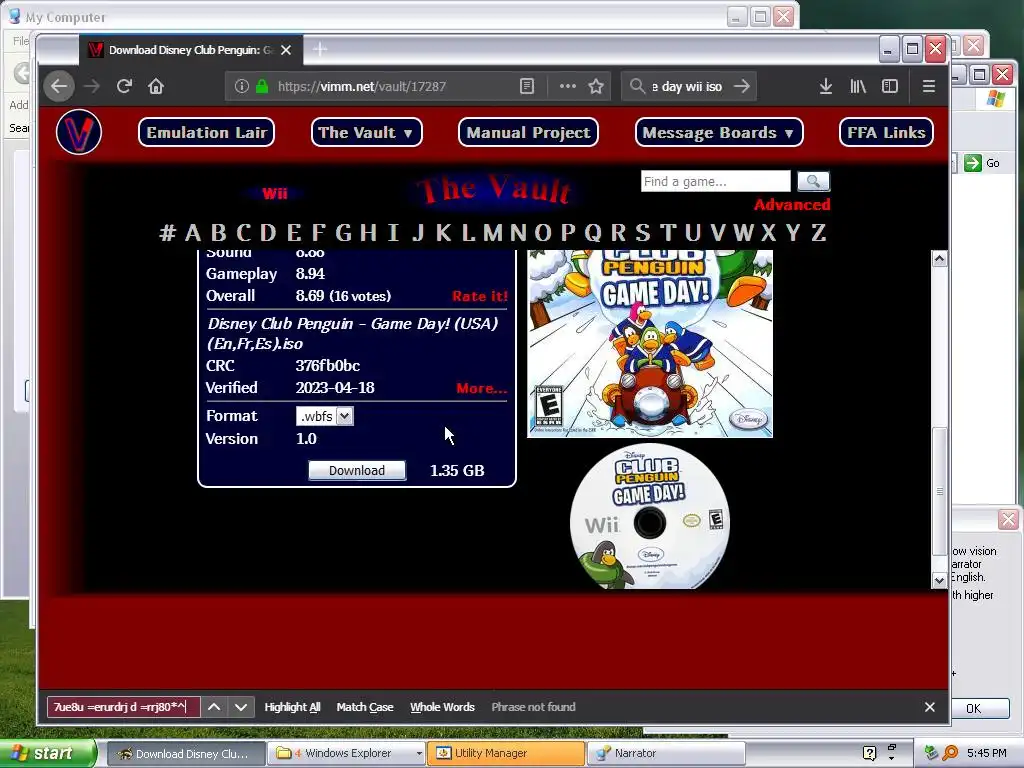Browse games starting with letter Z
This screenshot has height=768, width=1024.
point(818,232)
